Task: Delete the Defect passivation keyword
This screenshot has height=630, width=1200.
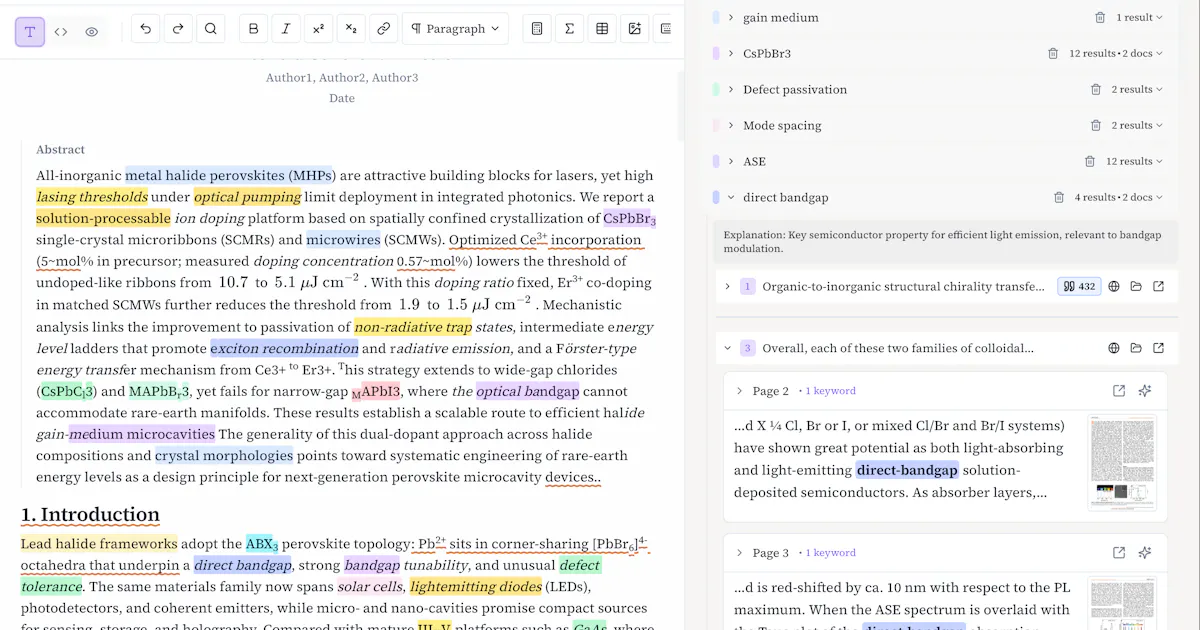Action: pos(1096,89)
